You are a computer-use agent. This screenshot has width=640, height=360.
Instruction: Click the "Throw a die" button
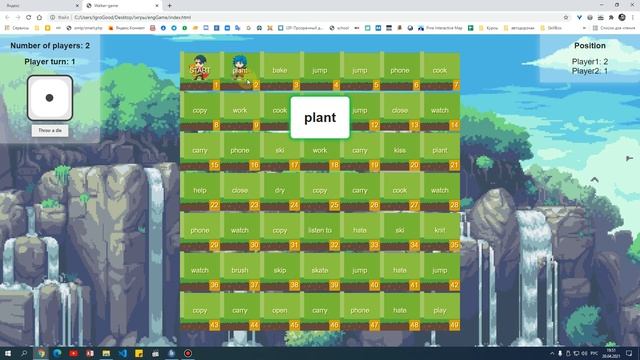pos(50,131)
